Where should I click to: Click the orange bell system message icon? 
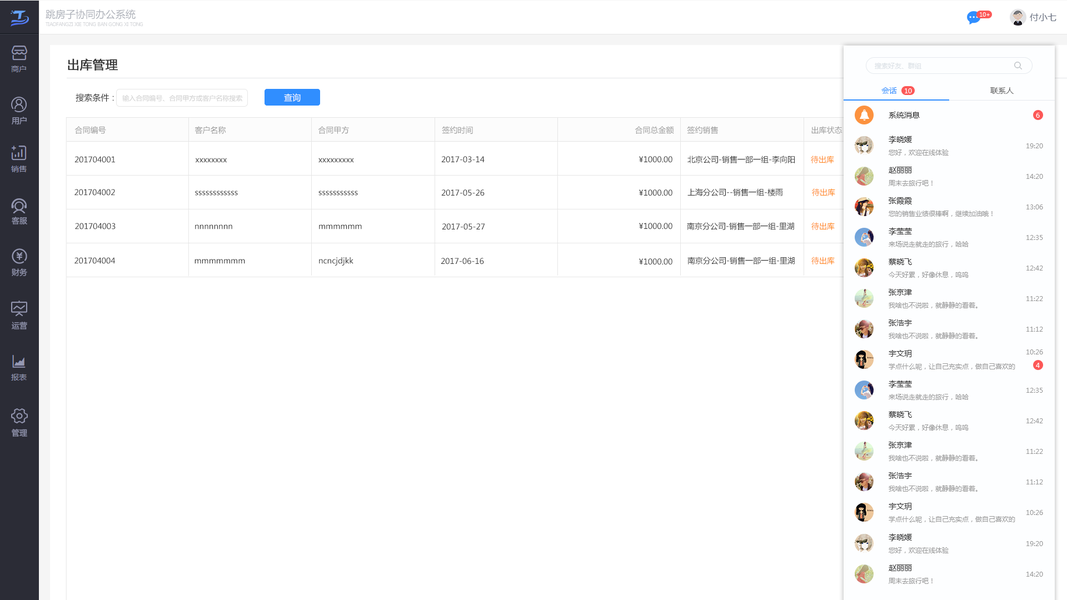[x=864, y=115]
